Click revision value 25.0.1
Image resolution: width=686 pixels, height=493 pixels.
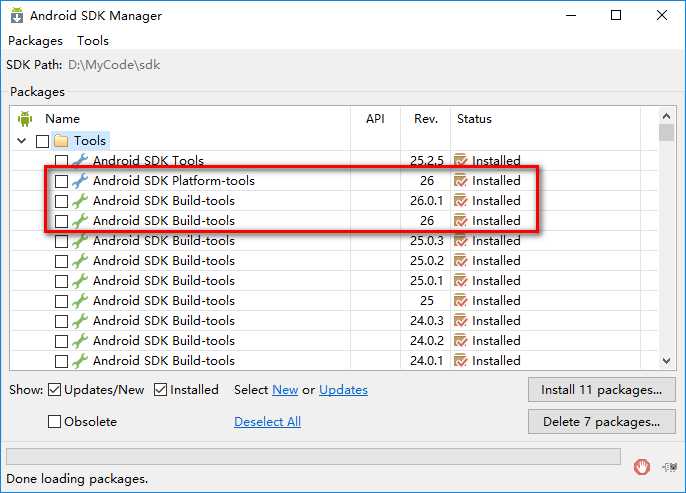427,281
